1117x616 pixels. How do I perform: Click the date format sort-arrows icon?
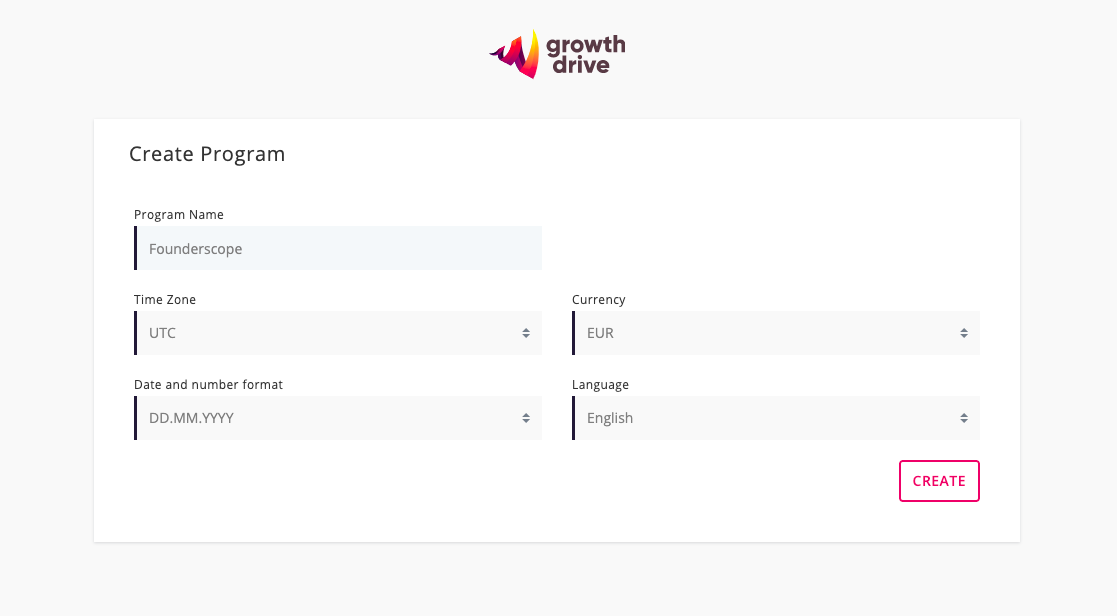click(x=526, y=418)
